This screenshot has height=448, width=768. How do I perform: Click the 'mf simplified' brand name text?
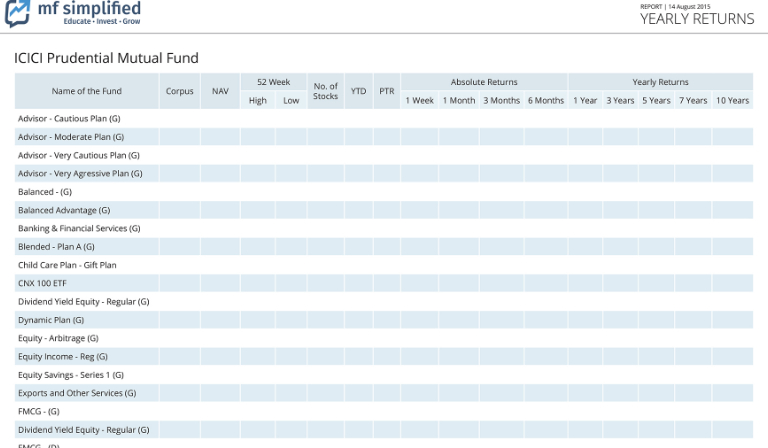point(89,8)
